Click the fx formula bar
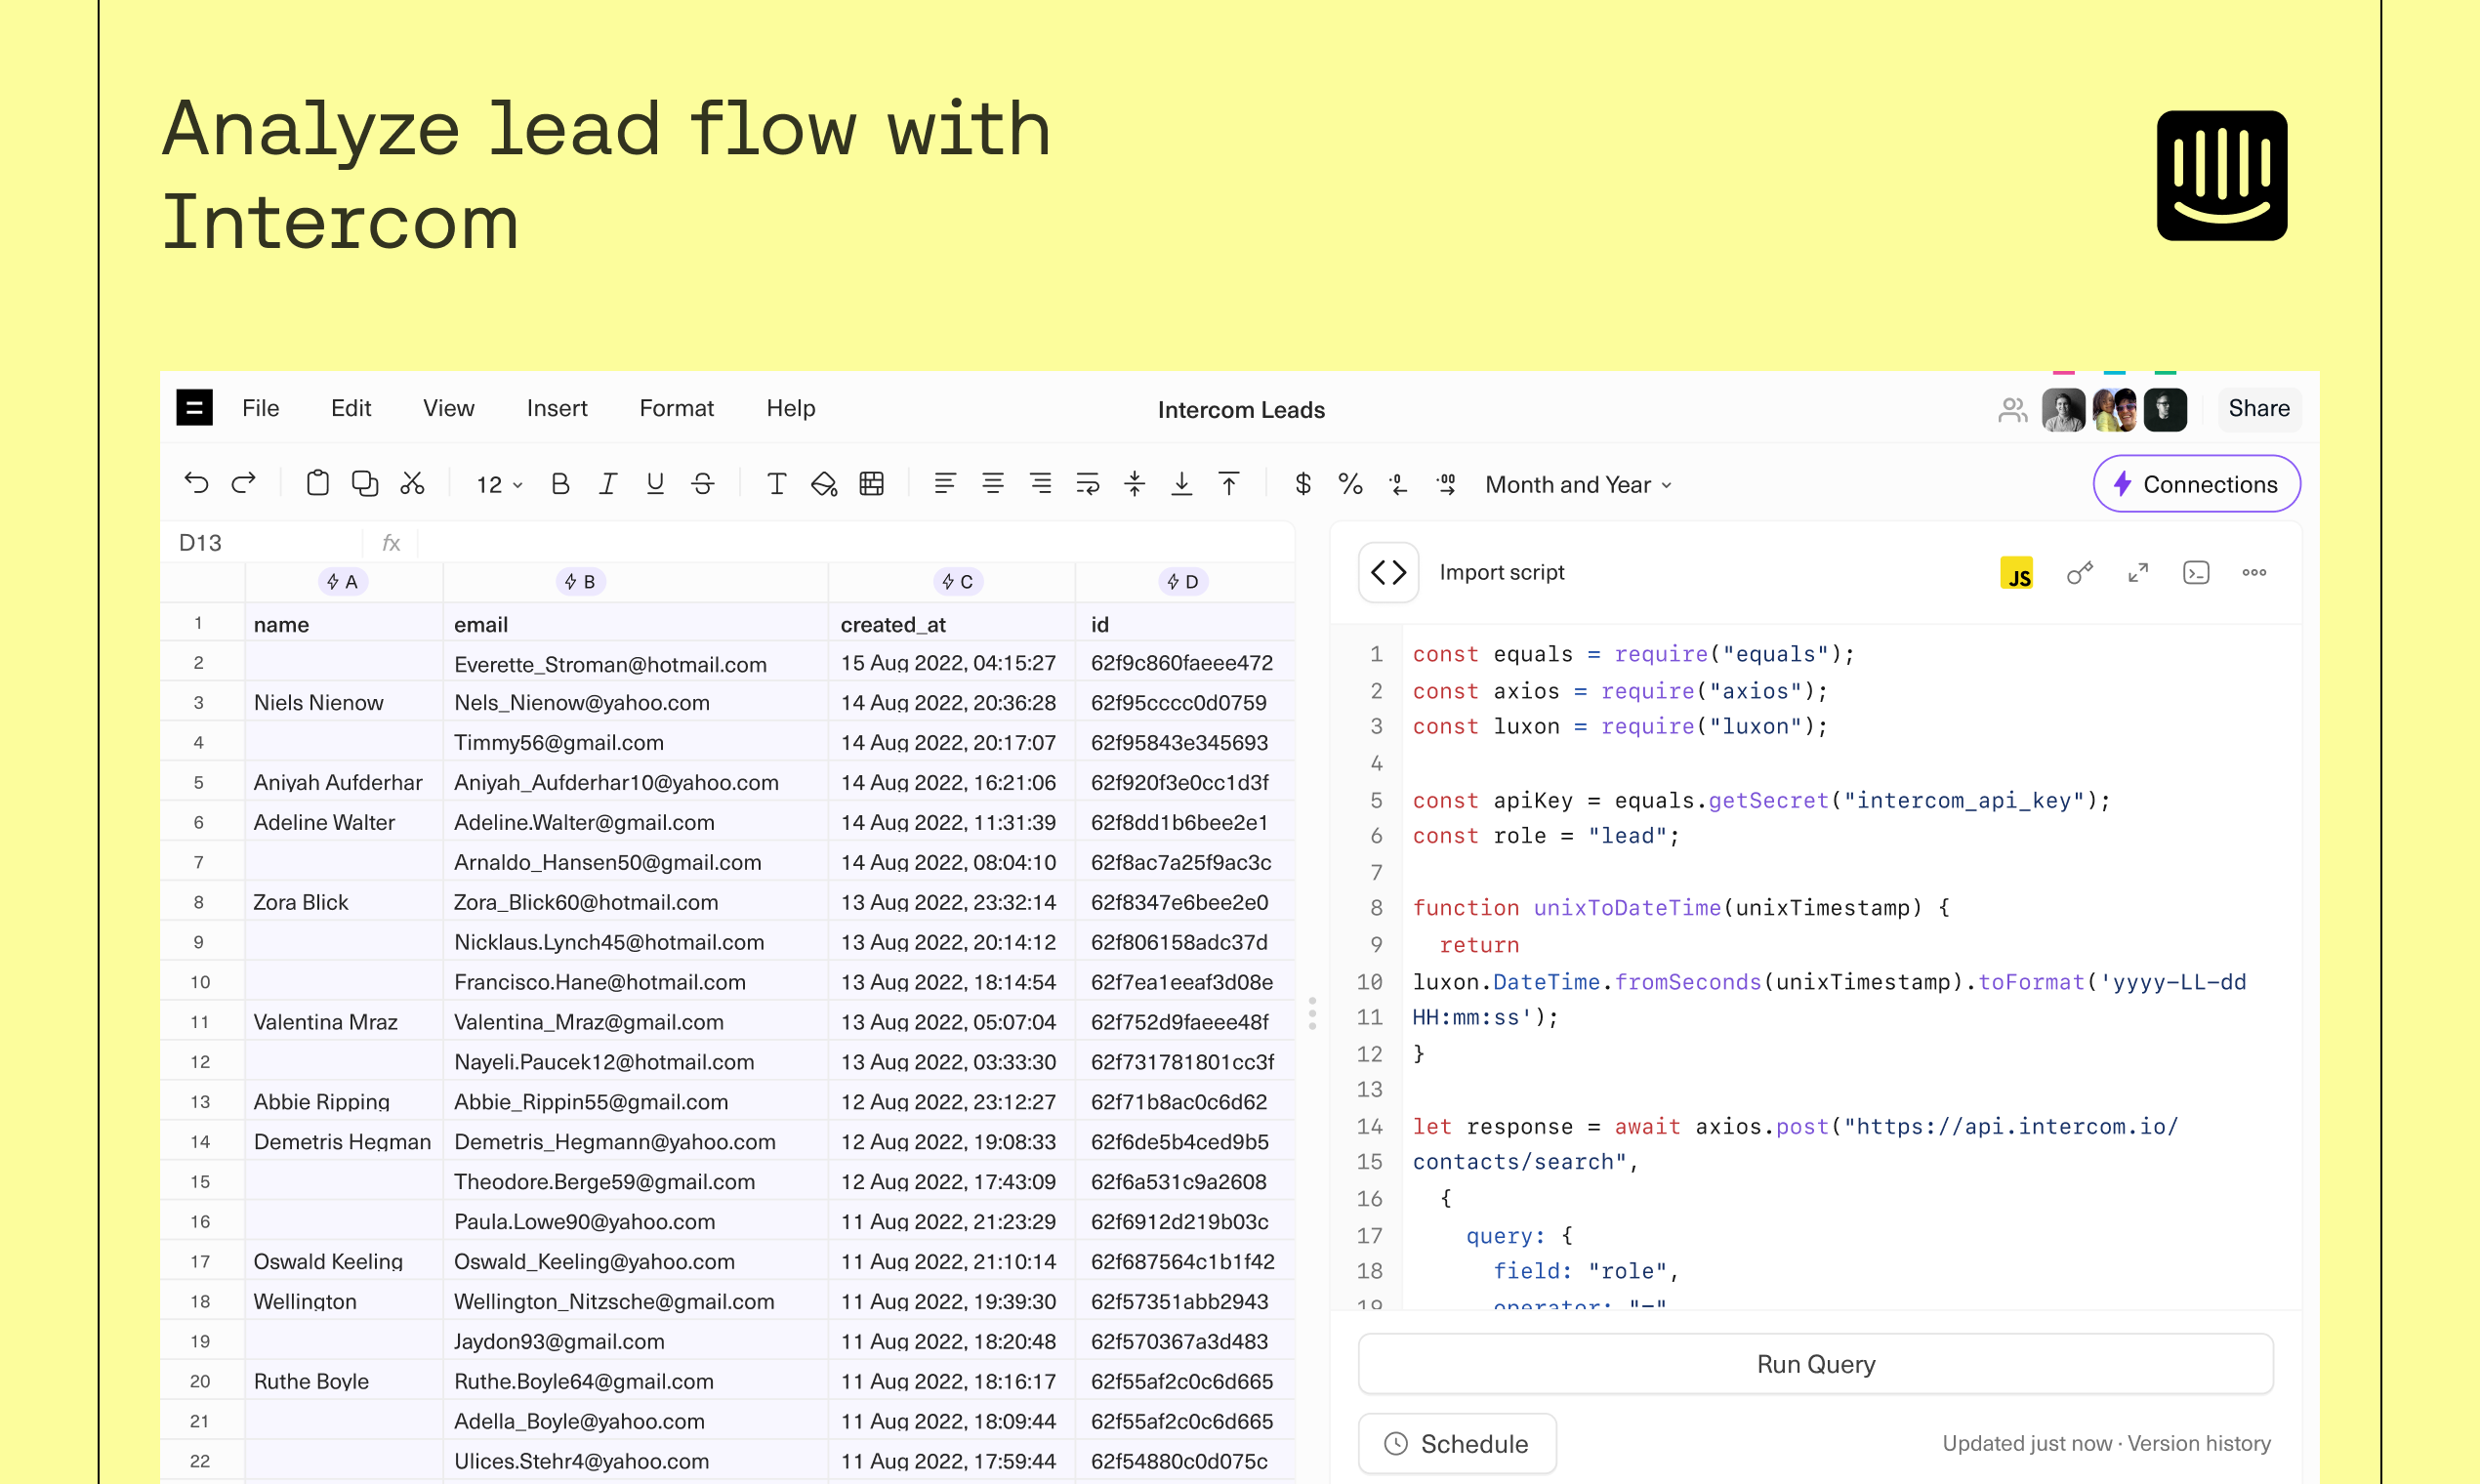Screen dimensions: 2480x1484 pos(855,543)
